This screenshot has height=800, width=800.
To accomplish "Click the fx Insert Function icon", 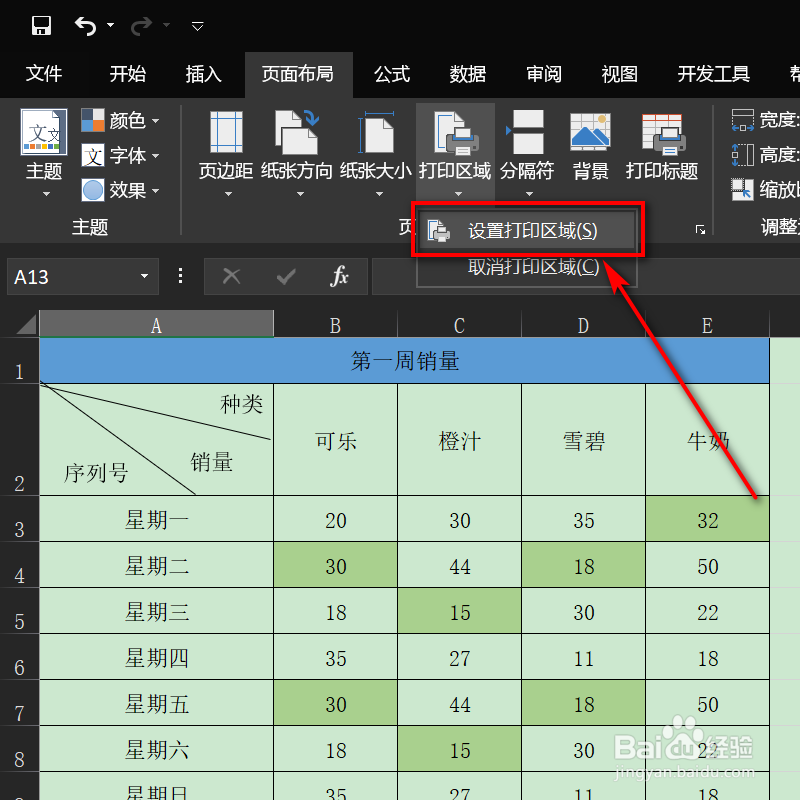I will pyautogui.click(x=339, y=277).
